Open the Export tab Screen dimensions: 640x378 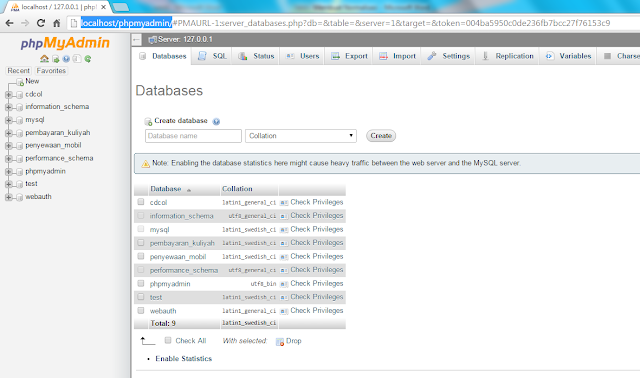(349, 56)
